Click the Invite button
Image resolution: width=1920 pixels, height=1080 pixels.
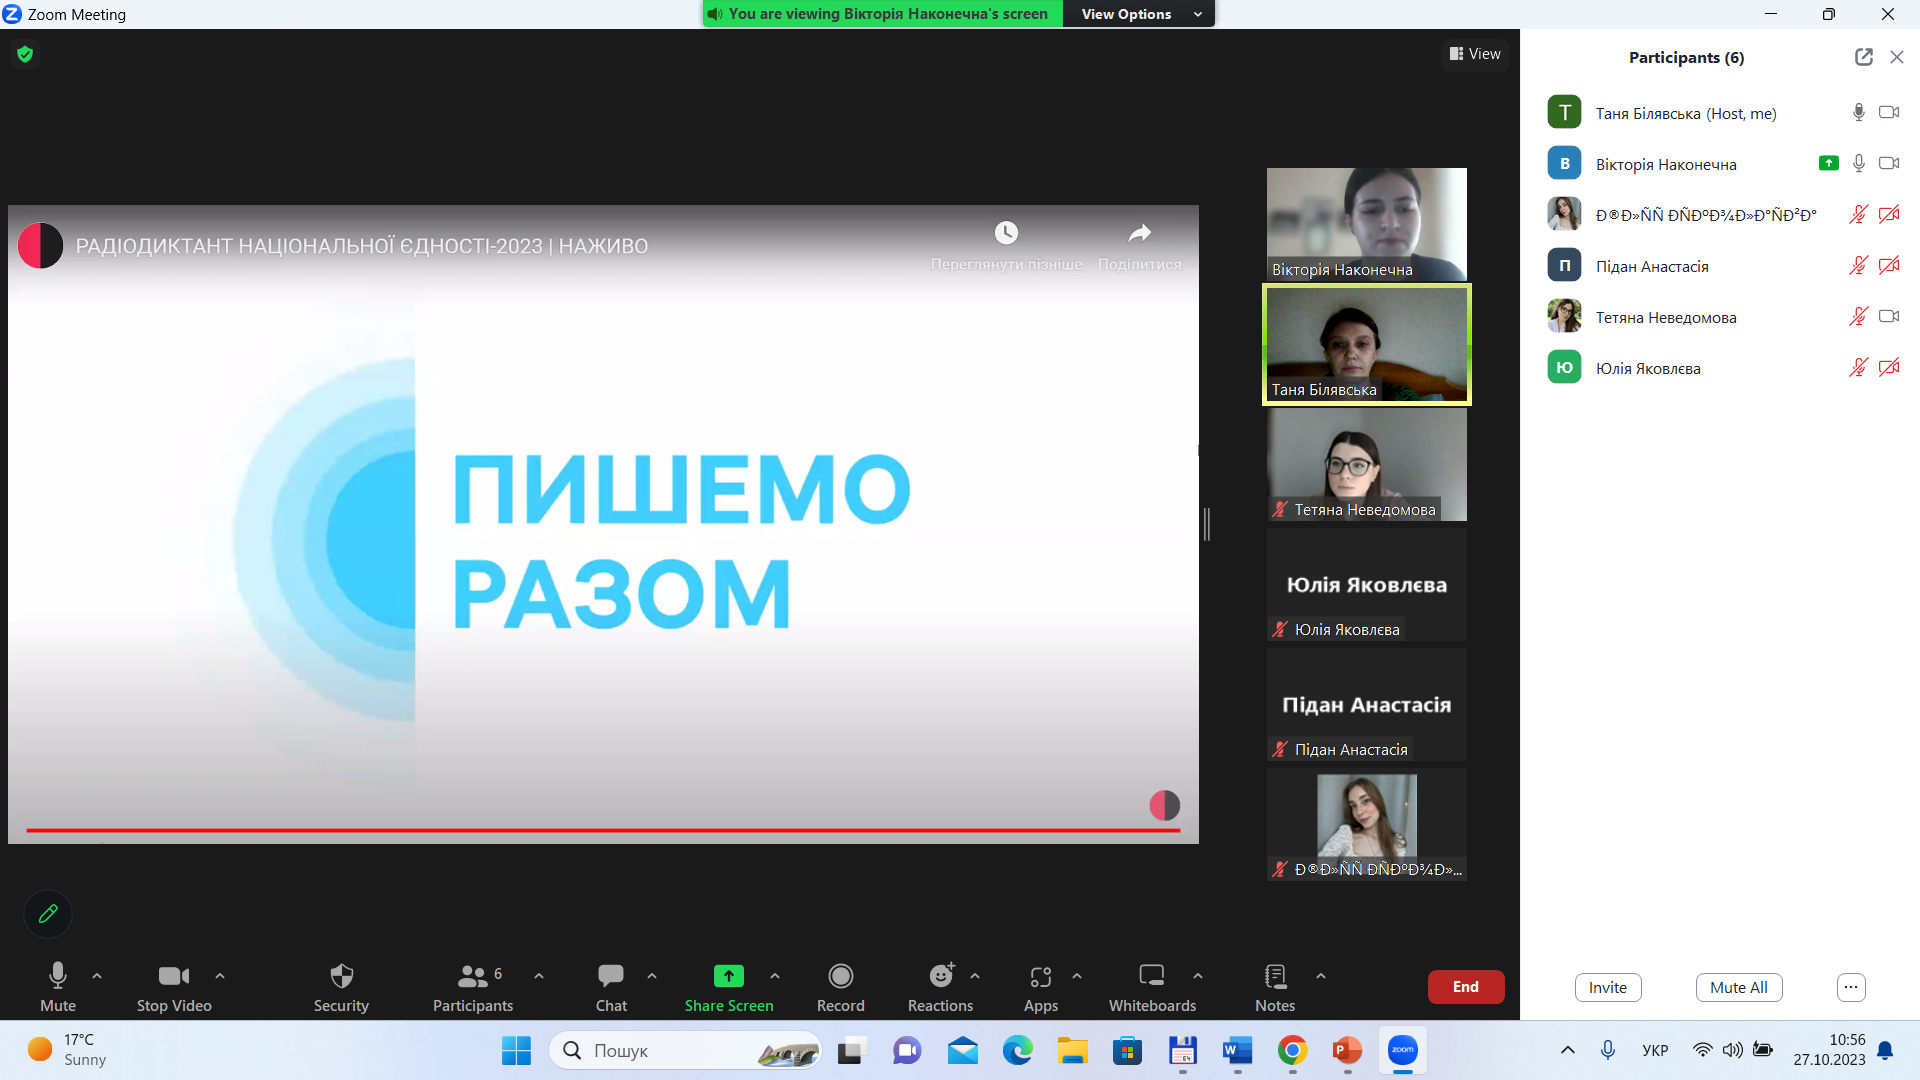1607,987
